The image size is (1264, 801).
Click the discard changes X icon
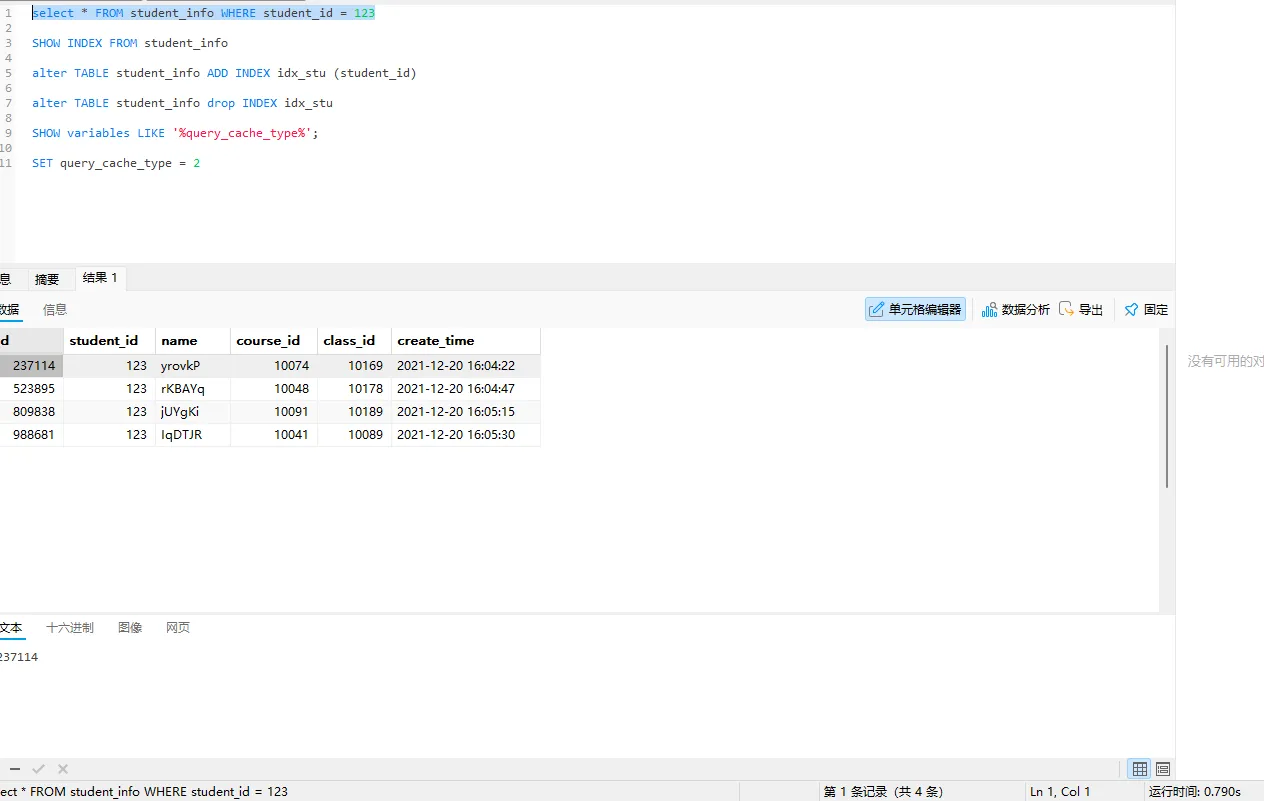pyautogui.click(x=63, y=769)
